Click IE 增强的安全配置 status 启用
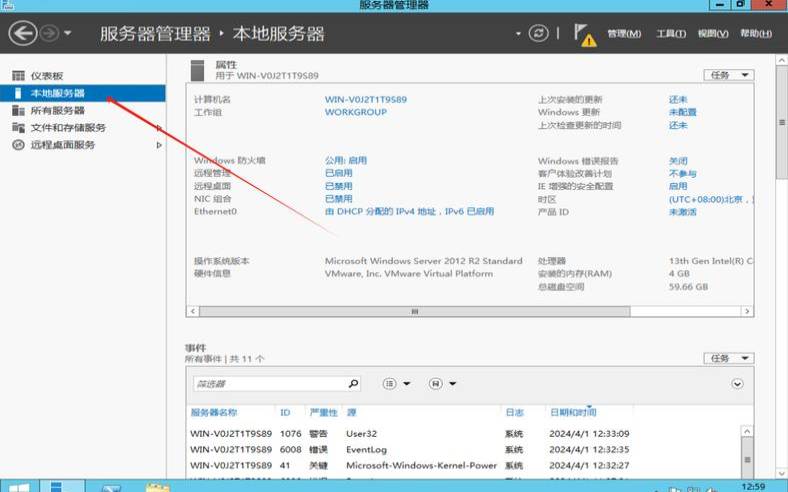This screenshot has height=492, width=788. [x=678, y=186]
